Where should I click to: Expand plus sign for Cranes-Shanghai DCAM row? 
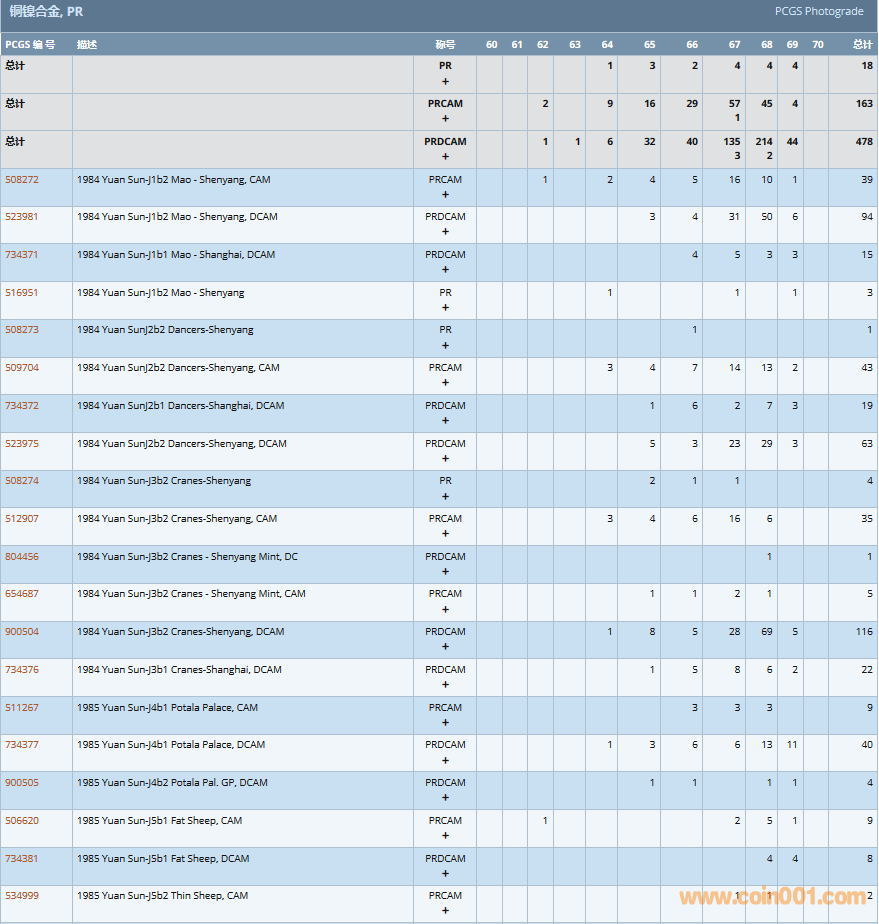[x=445, y=684]
